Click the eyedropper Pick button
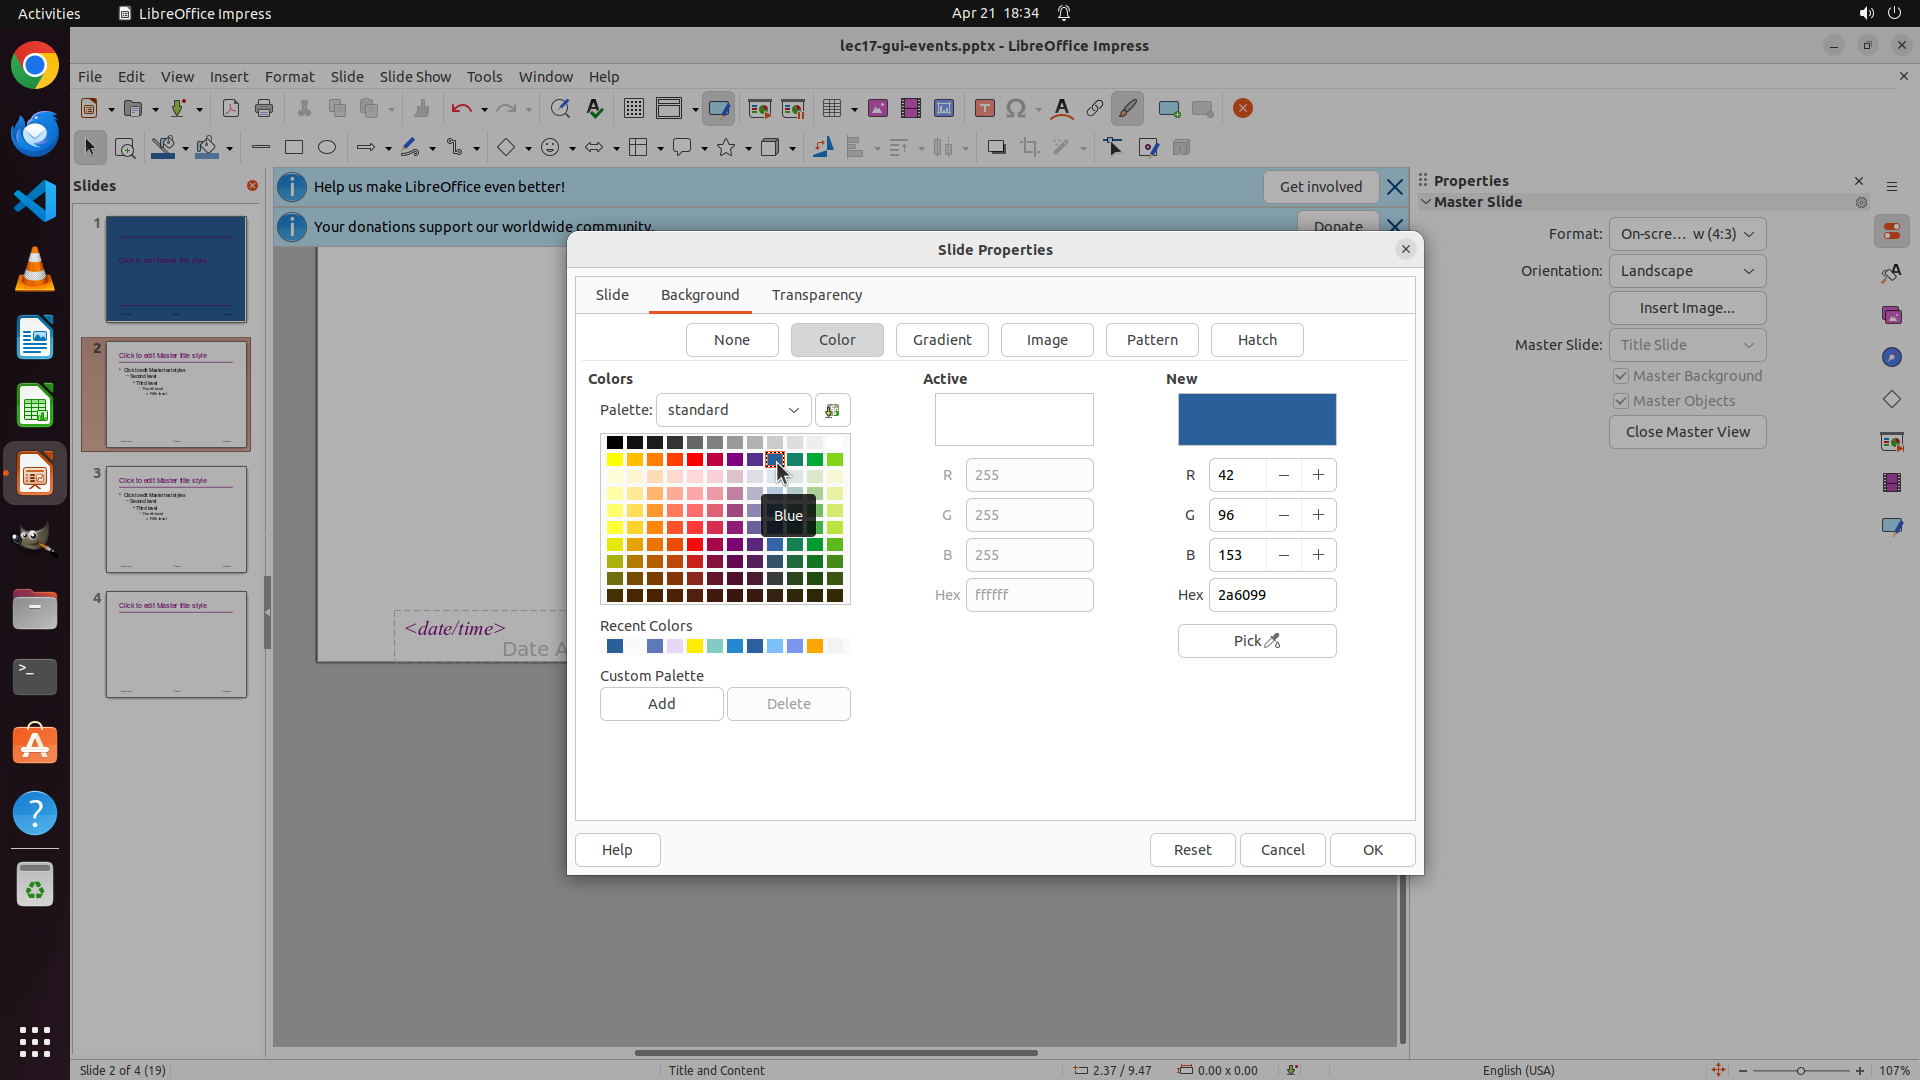The height and width of the screenshot is (1080, 1920). point(1256,641)
